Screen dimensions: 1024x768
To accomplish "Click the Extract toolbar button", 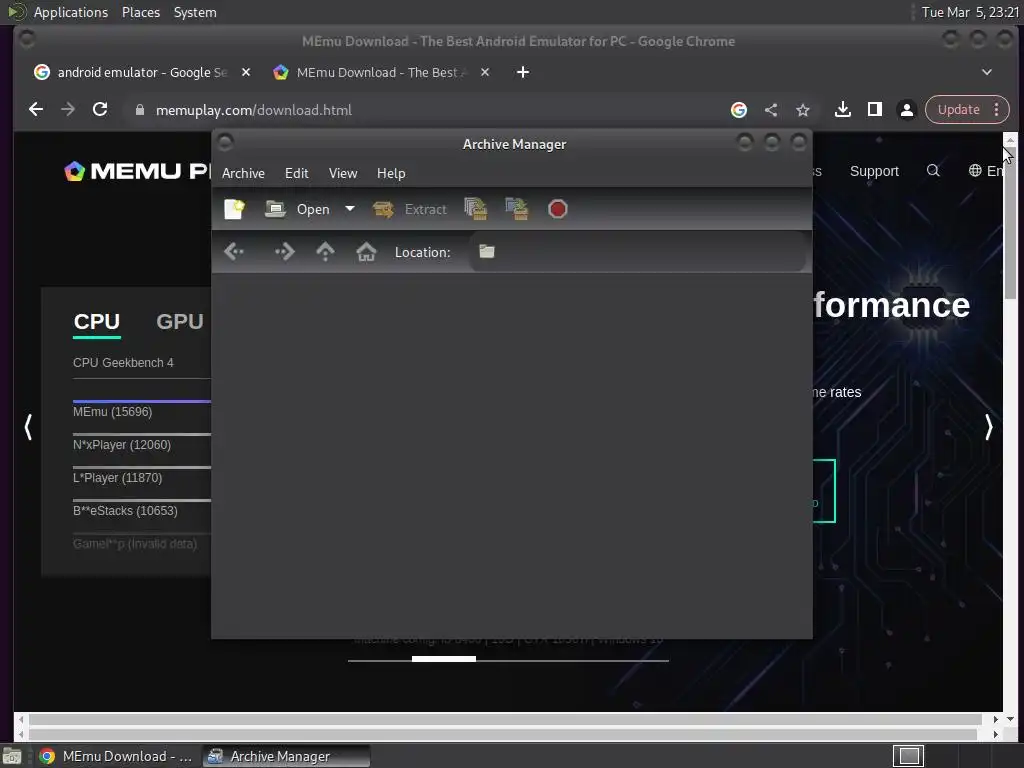I will point(409,209).
